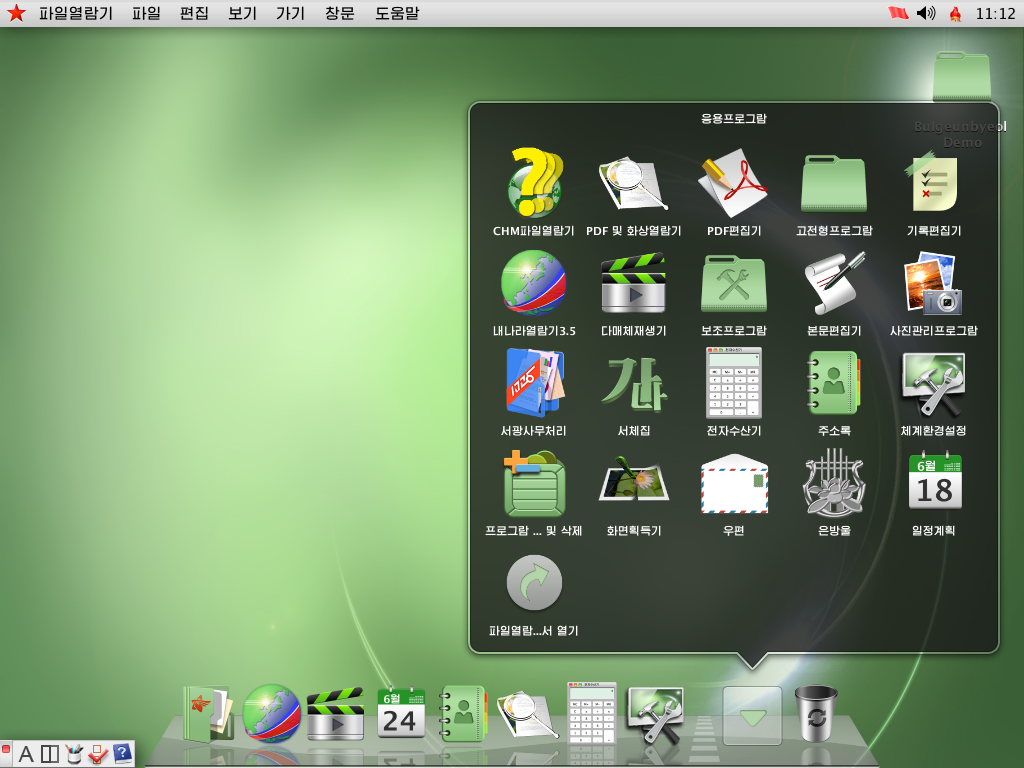
Task: Open the 서체집 font book
Action: pos(633,383)
